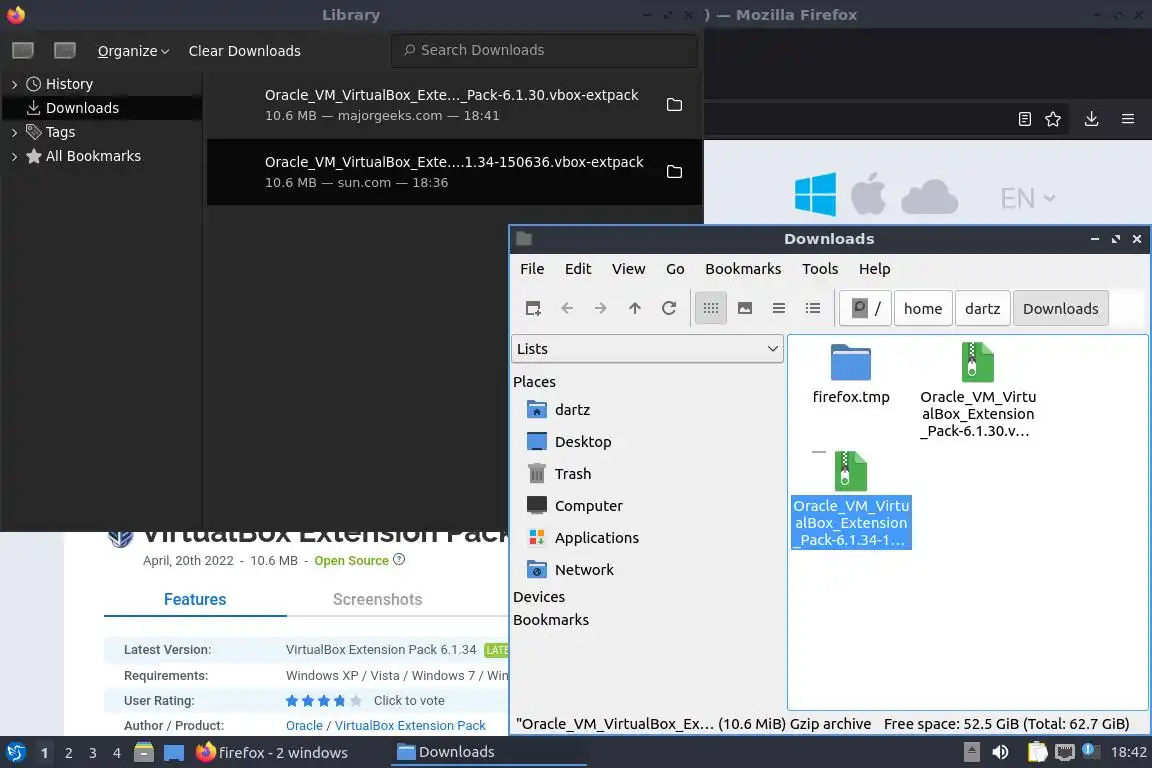
Task: Switch to the Screenshots tab
Action: (x=378, y=600)
